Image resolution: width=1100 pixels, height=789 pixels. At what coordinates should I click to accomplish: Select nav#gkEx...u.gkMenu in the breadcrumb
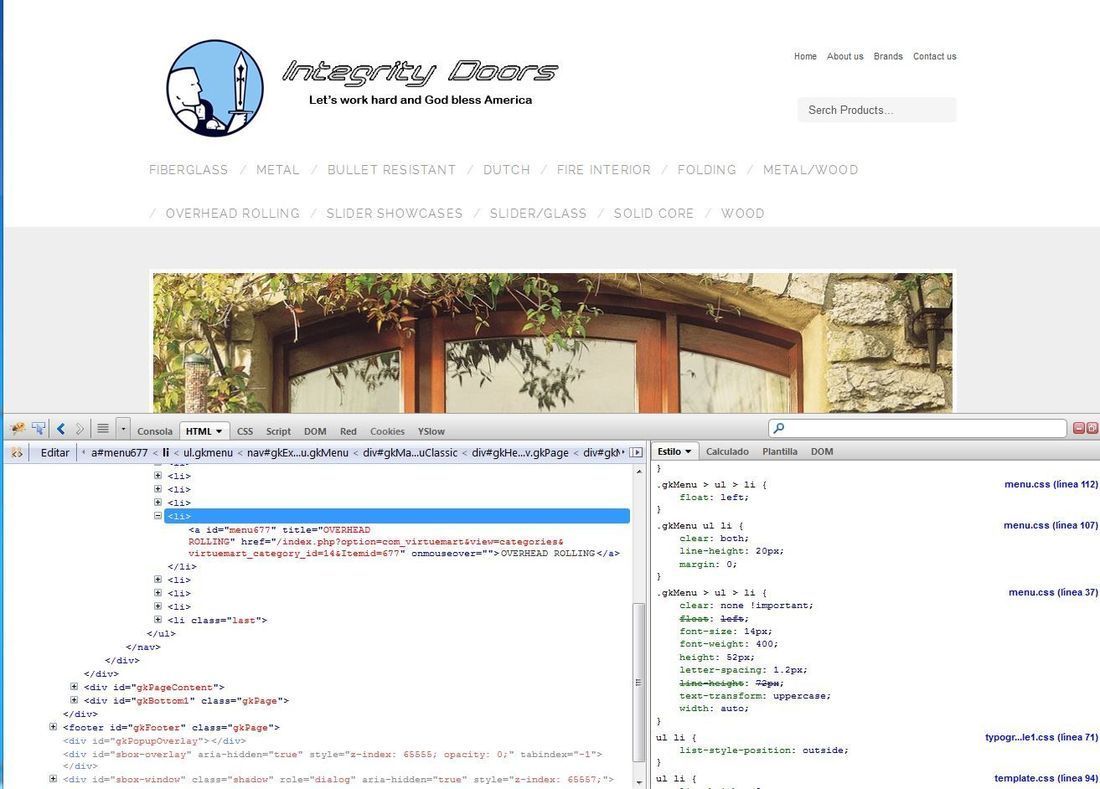[297, 453]
